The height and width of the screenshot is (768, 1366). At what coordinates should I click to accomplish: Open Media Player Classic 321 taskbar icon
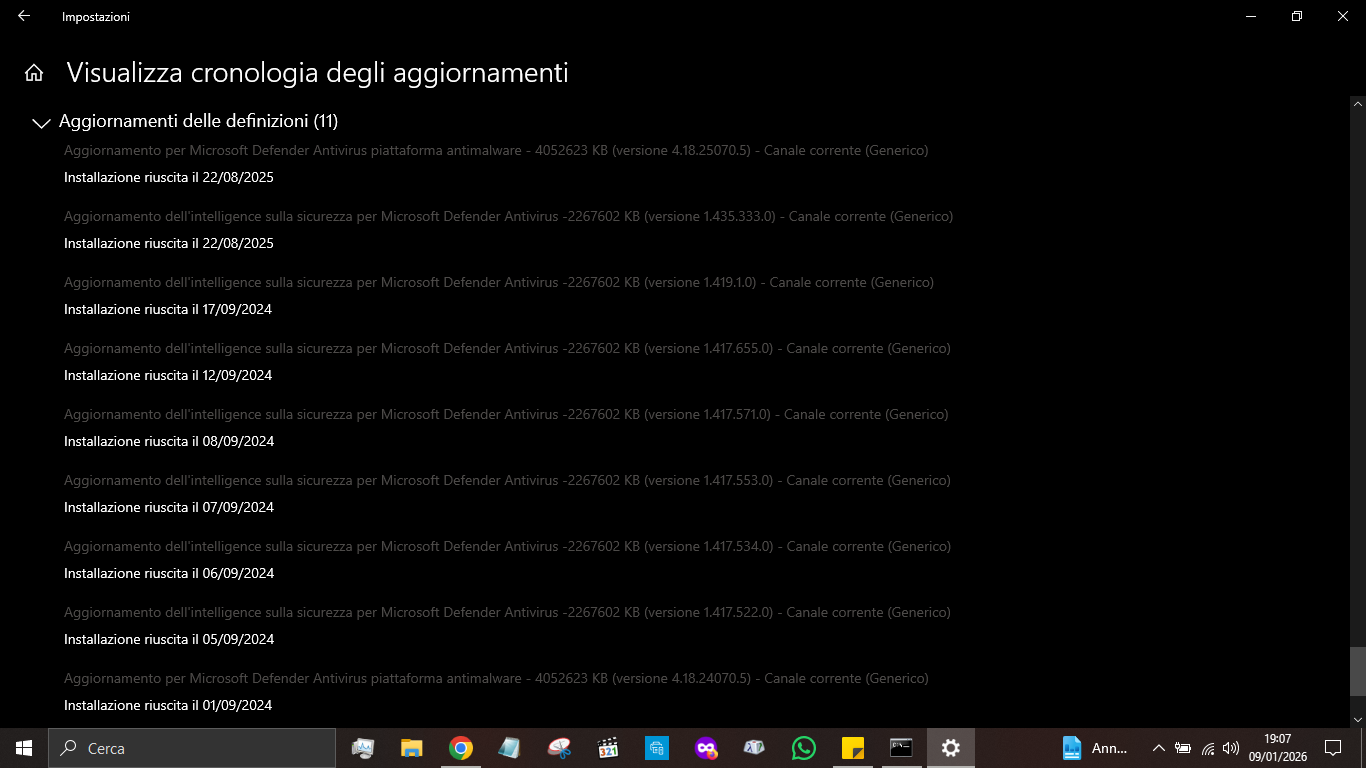tap(608, 748)
